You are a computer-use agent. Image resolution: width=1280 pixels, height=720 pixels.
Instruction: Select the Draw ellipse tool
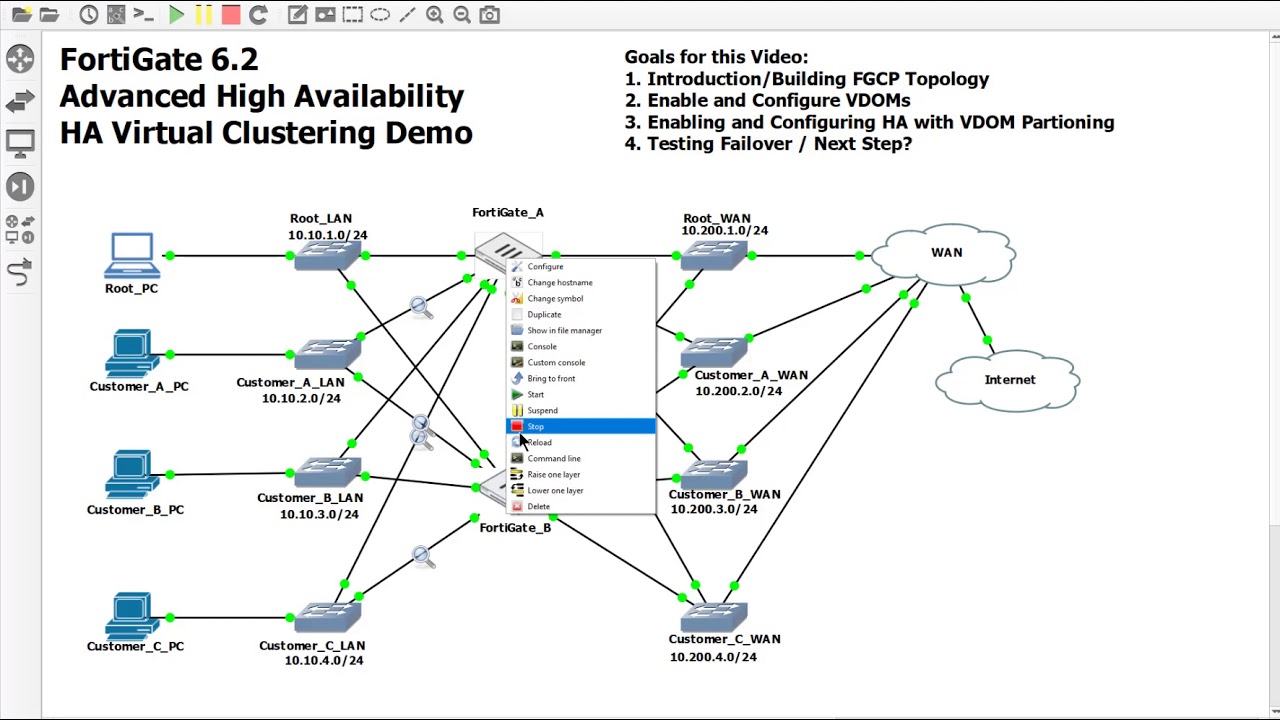(x=380, y=15)
